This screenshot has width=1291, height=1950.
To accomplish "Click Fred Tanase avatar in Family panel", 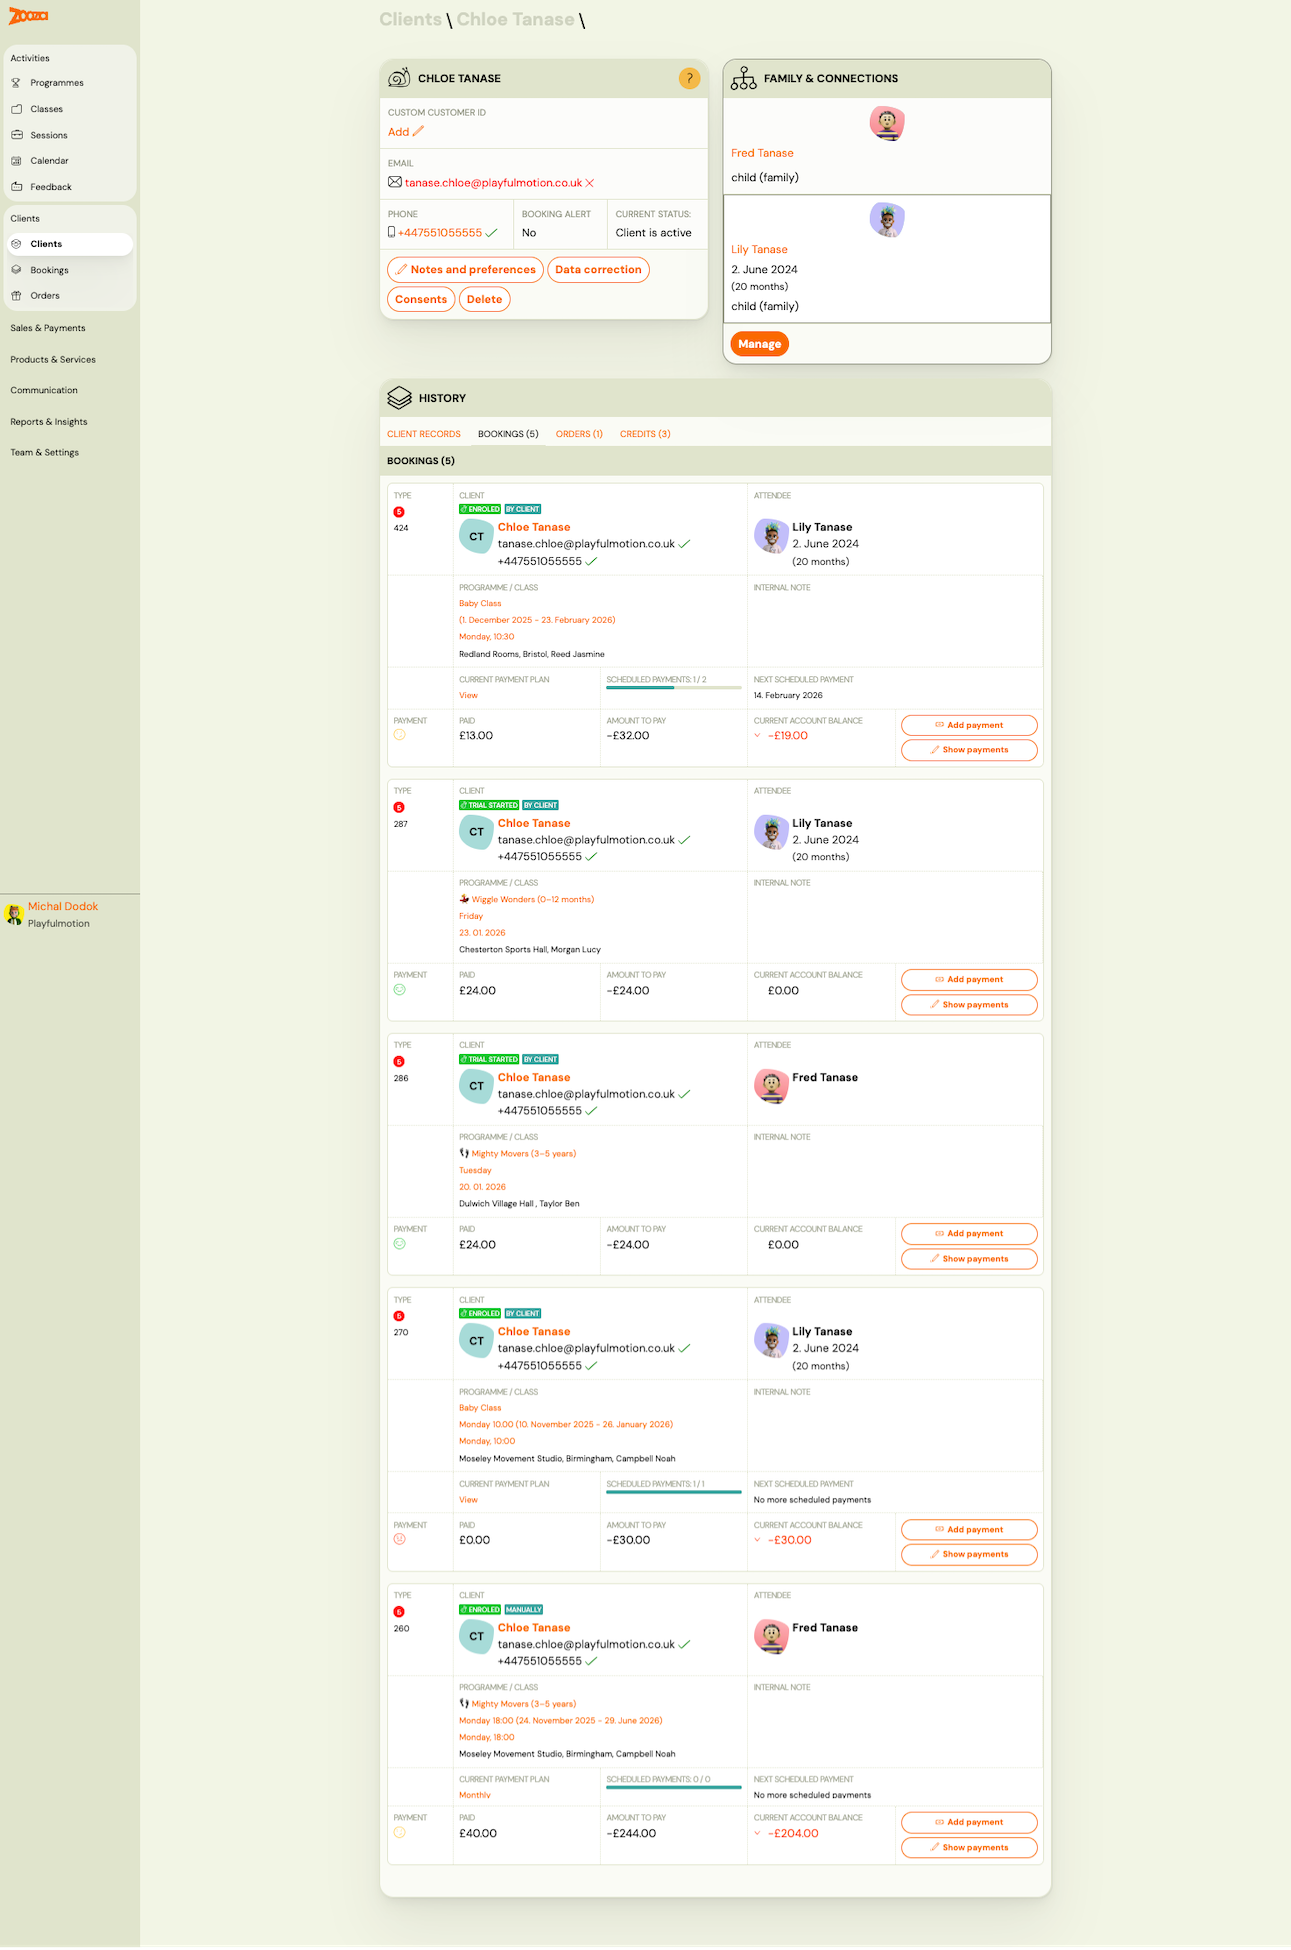I will tap(886, 124).
